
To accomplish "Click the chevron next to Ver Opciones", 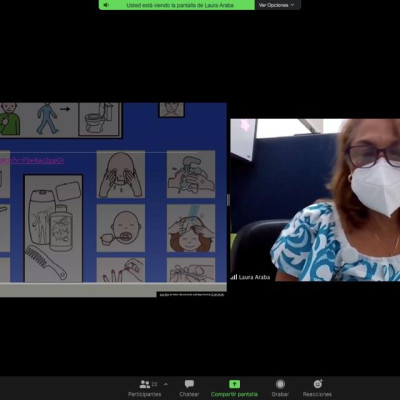I will (x=293, y=5).
